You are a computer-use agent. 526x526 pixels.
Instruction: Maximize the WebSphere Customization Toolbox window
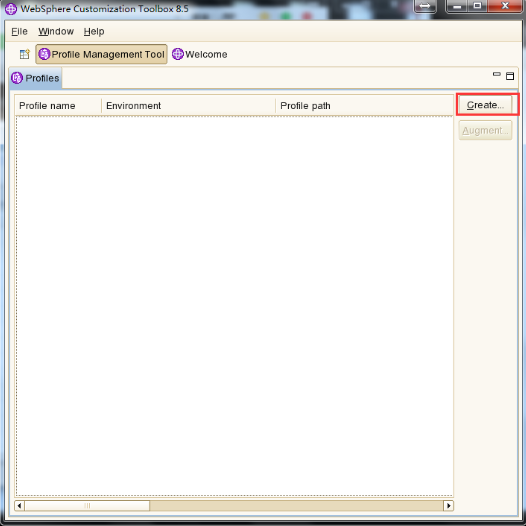(477, 6)
